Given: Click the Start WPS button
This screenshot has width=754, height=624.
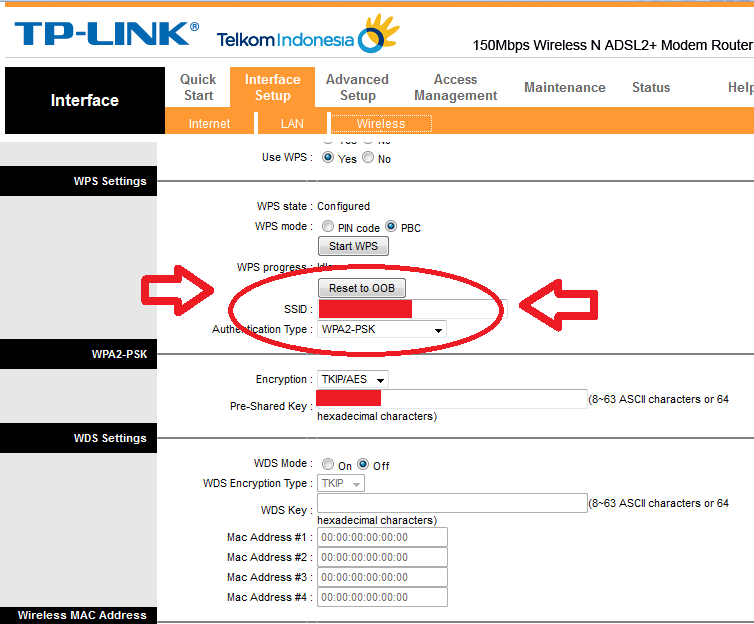Looking at the screenshot, I should (x=353, y=246).
